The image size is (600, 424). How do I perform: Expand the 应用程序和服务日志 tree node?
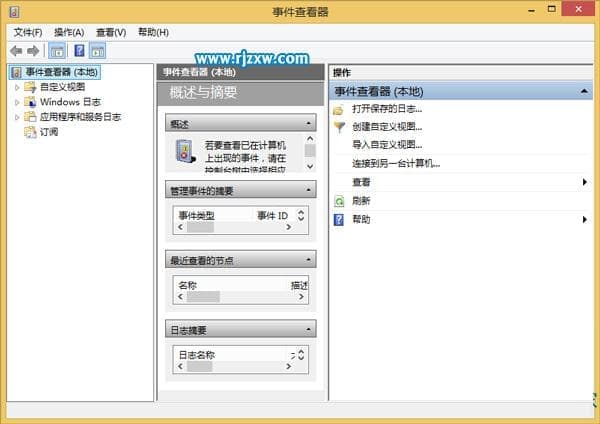click(x=17, y=117)
